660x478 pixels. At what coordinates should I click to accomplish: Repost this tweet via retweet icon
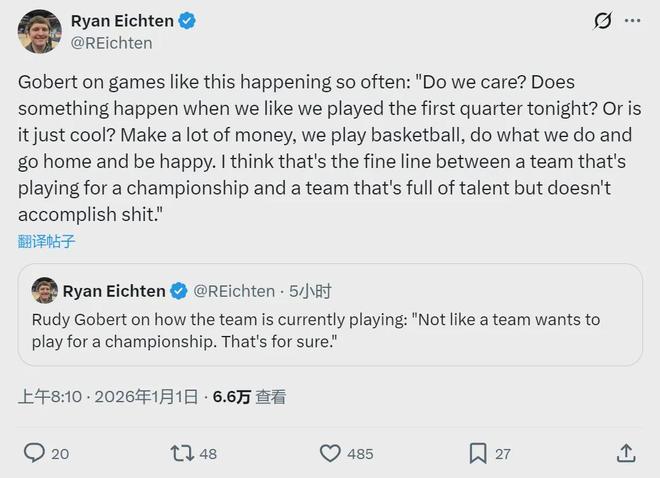click(x=181, y=453)
